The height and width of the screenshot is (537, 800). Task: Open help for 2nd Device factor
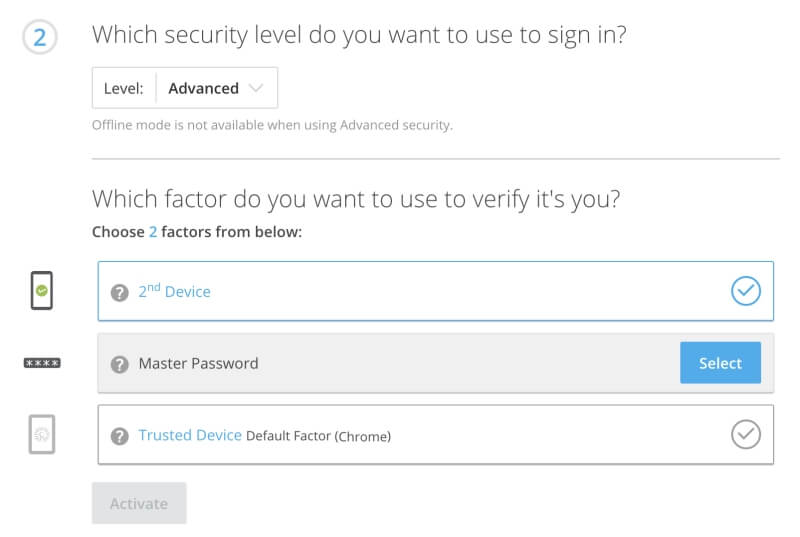[x=120, y=293]
